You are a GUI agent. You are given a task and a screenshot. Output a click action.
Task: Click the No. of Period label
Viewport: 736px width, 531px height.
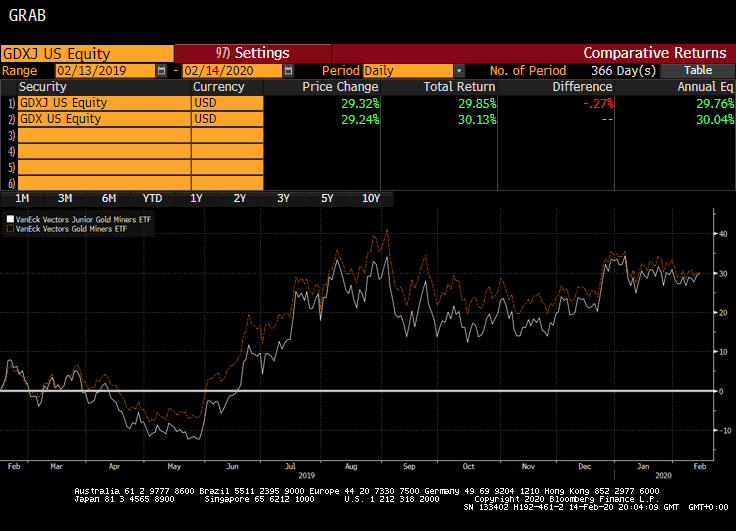[528, 70]
